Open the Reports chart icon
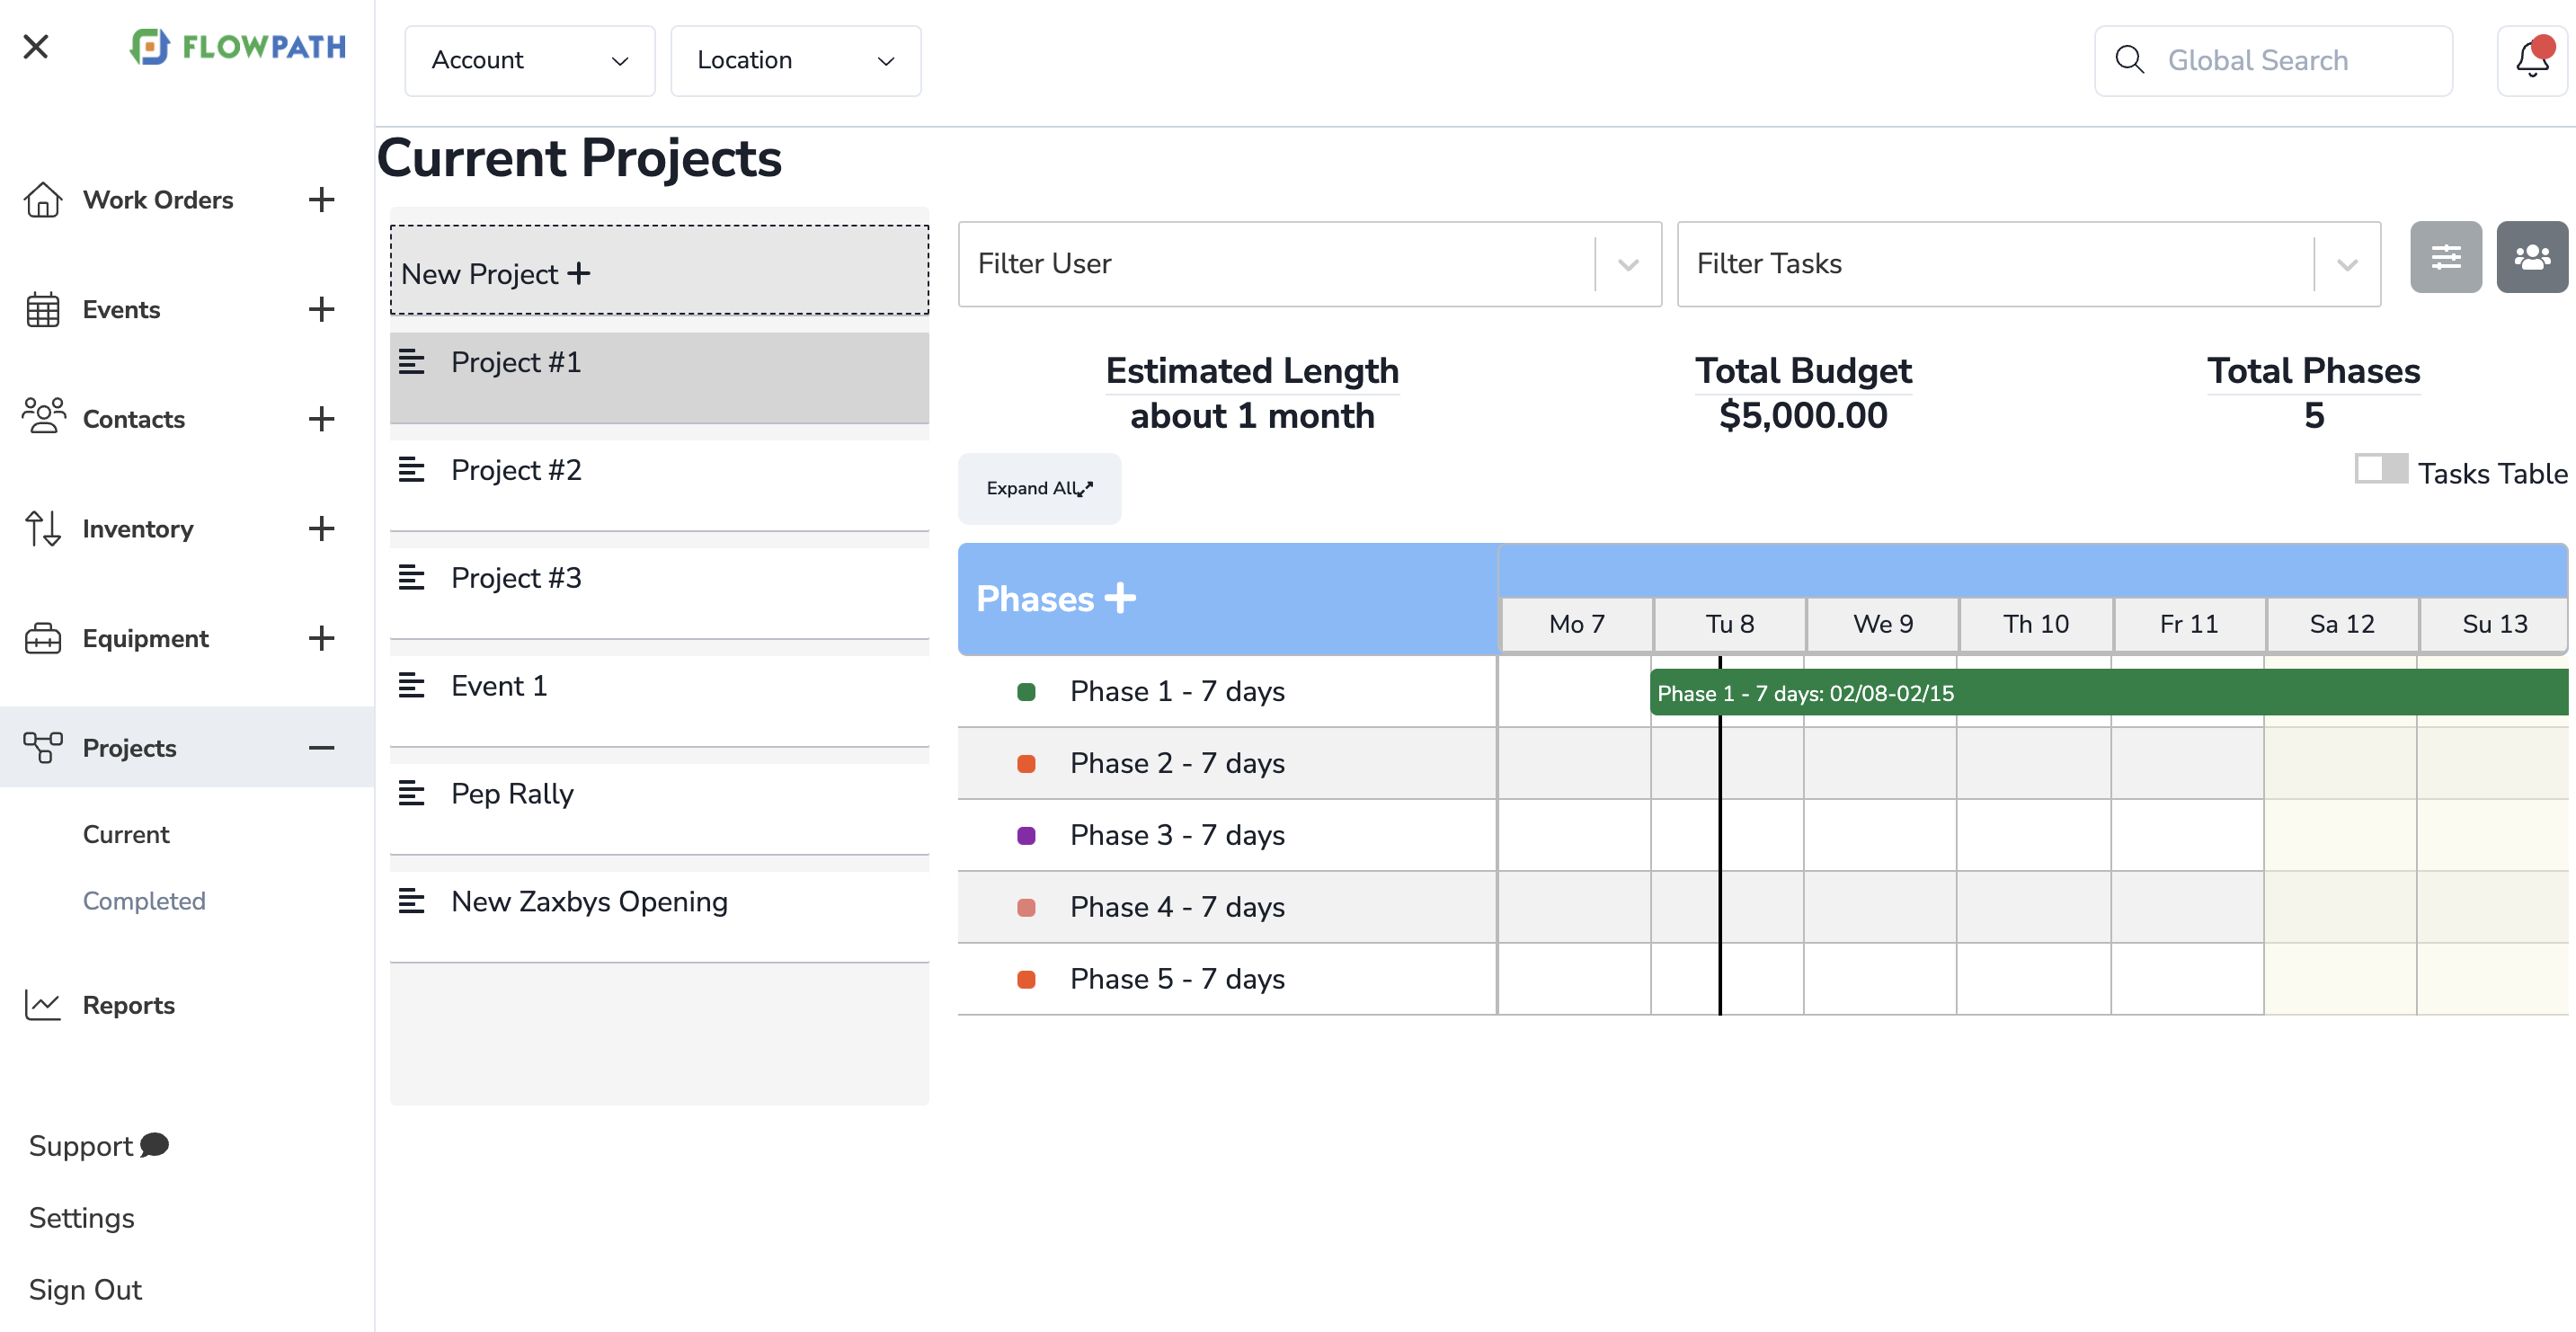Image resolution: width=2576 pixels, height=1332 pixels. 43,1005
